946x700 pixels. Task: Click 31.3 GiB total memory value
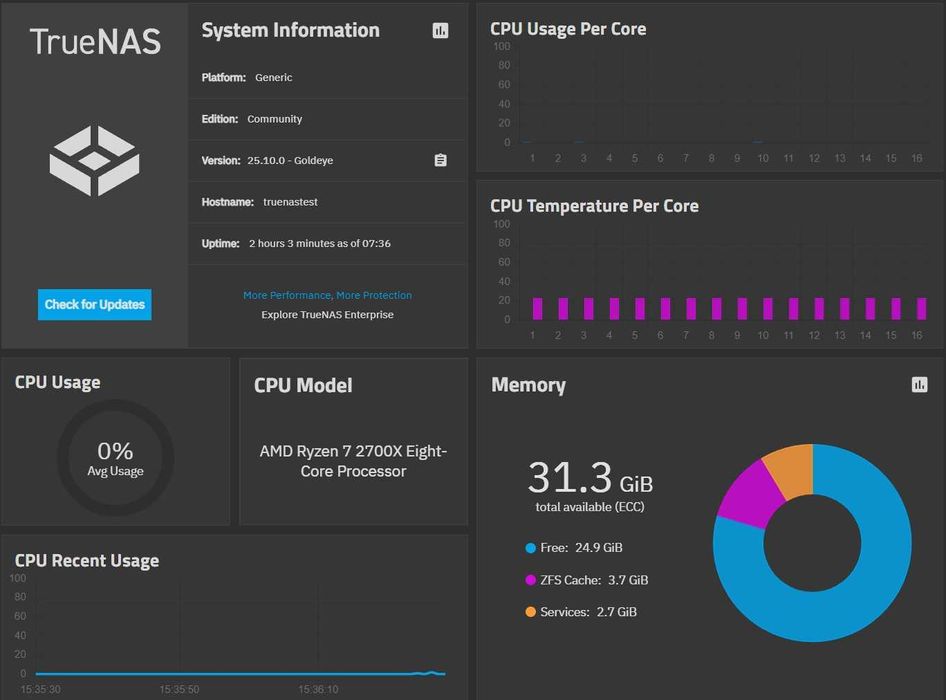click(590, 478)
